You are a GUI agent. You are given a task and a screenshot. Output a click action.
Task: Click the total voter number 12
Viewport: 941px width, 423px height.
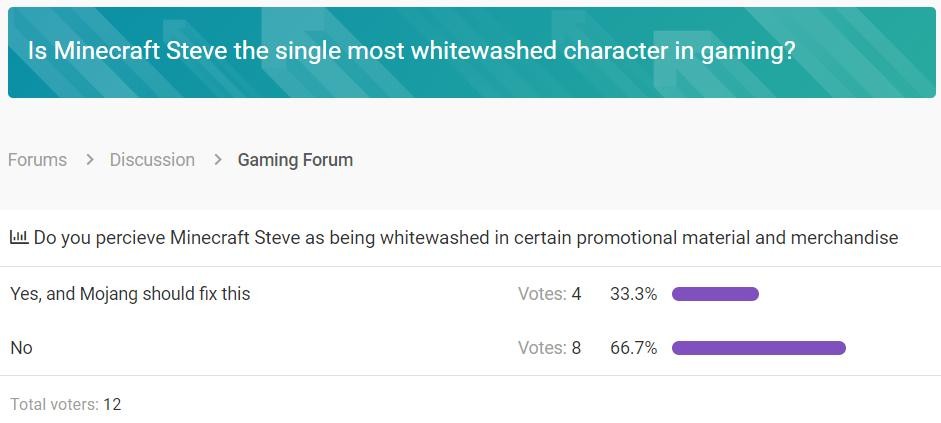pos(112,405)
